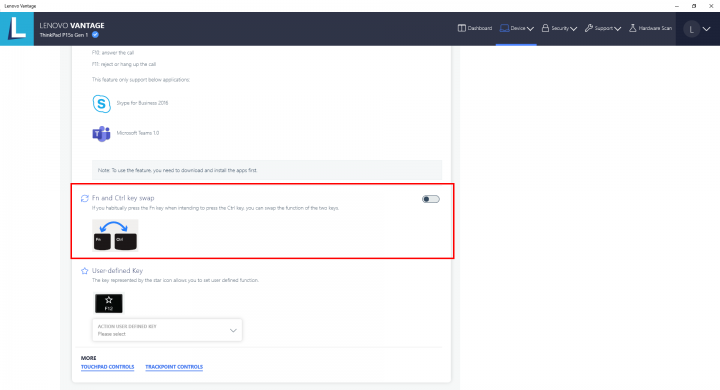720x390 pixels.
Task: Click the user profile avatar L
Action: point(691,29)
